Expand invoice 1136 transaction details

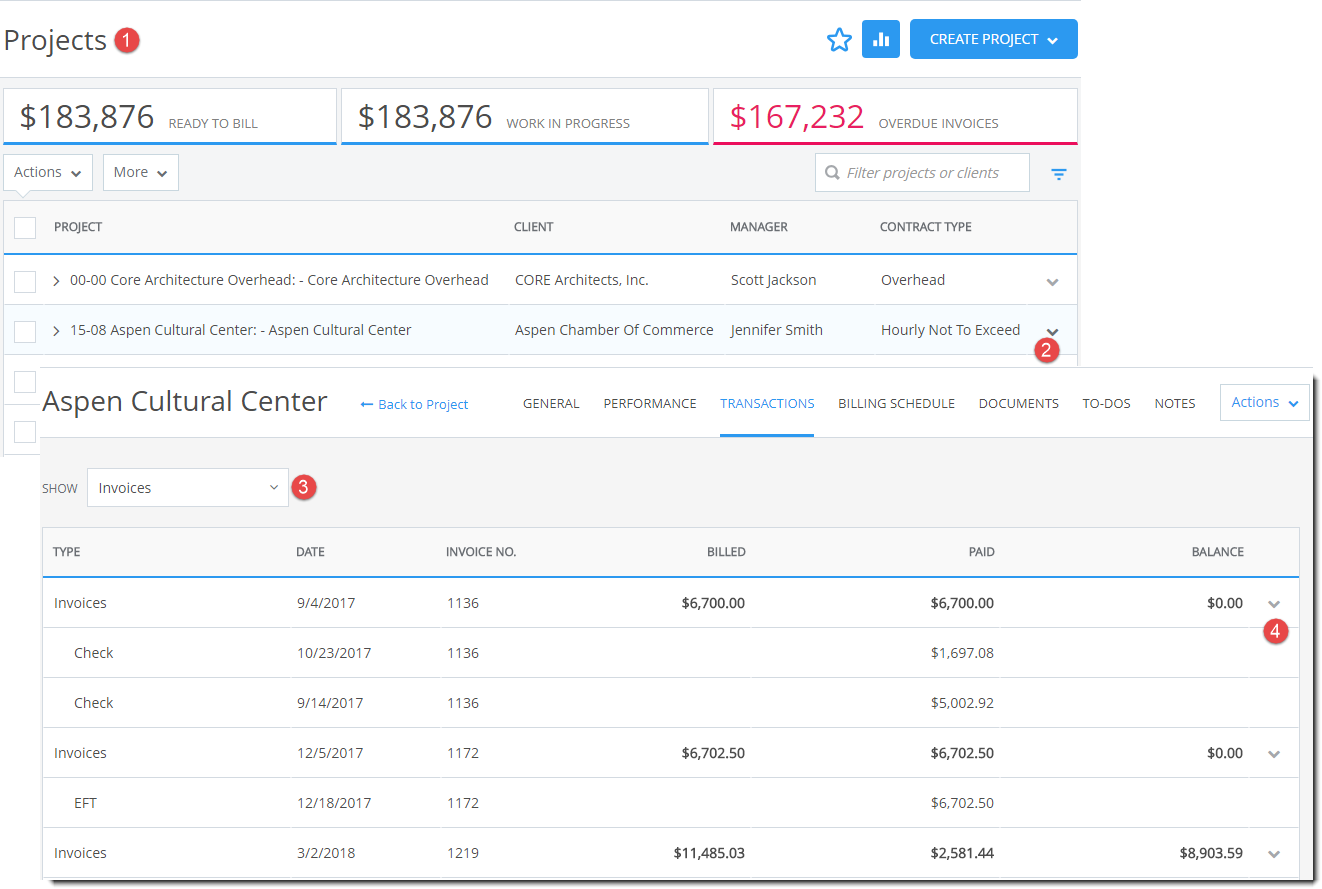coord(1274,603)
